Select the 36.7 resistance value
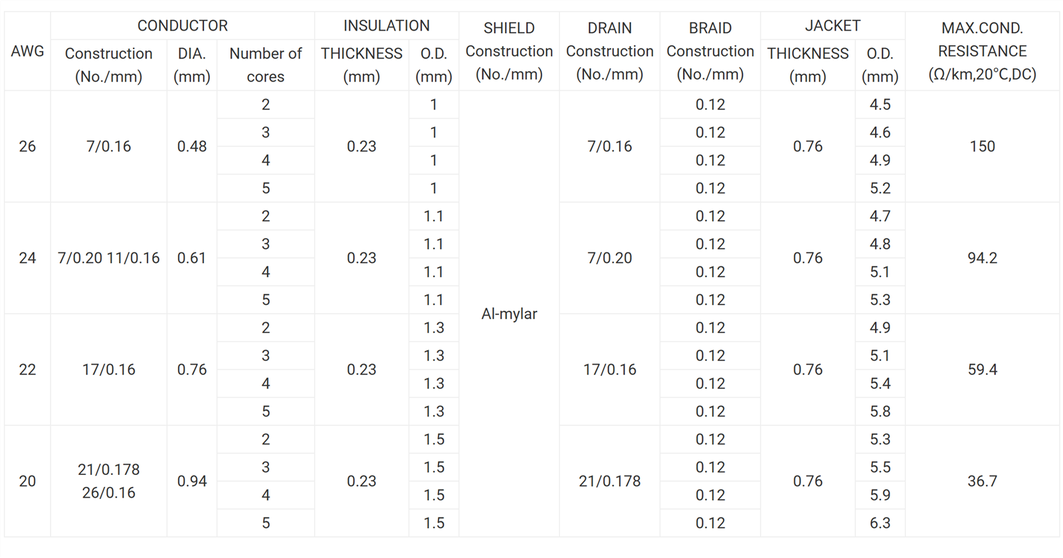1063x558 pixels. [982, 481]
